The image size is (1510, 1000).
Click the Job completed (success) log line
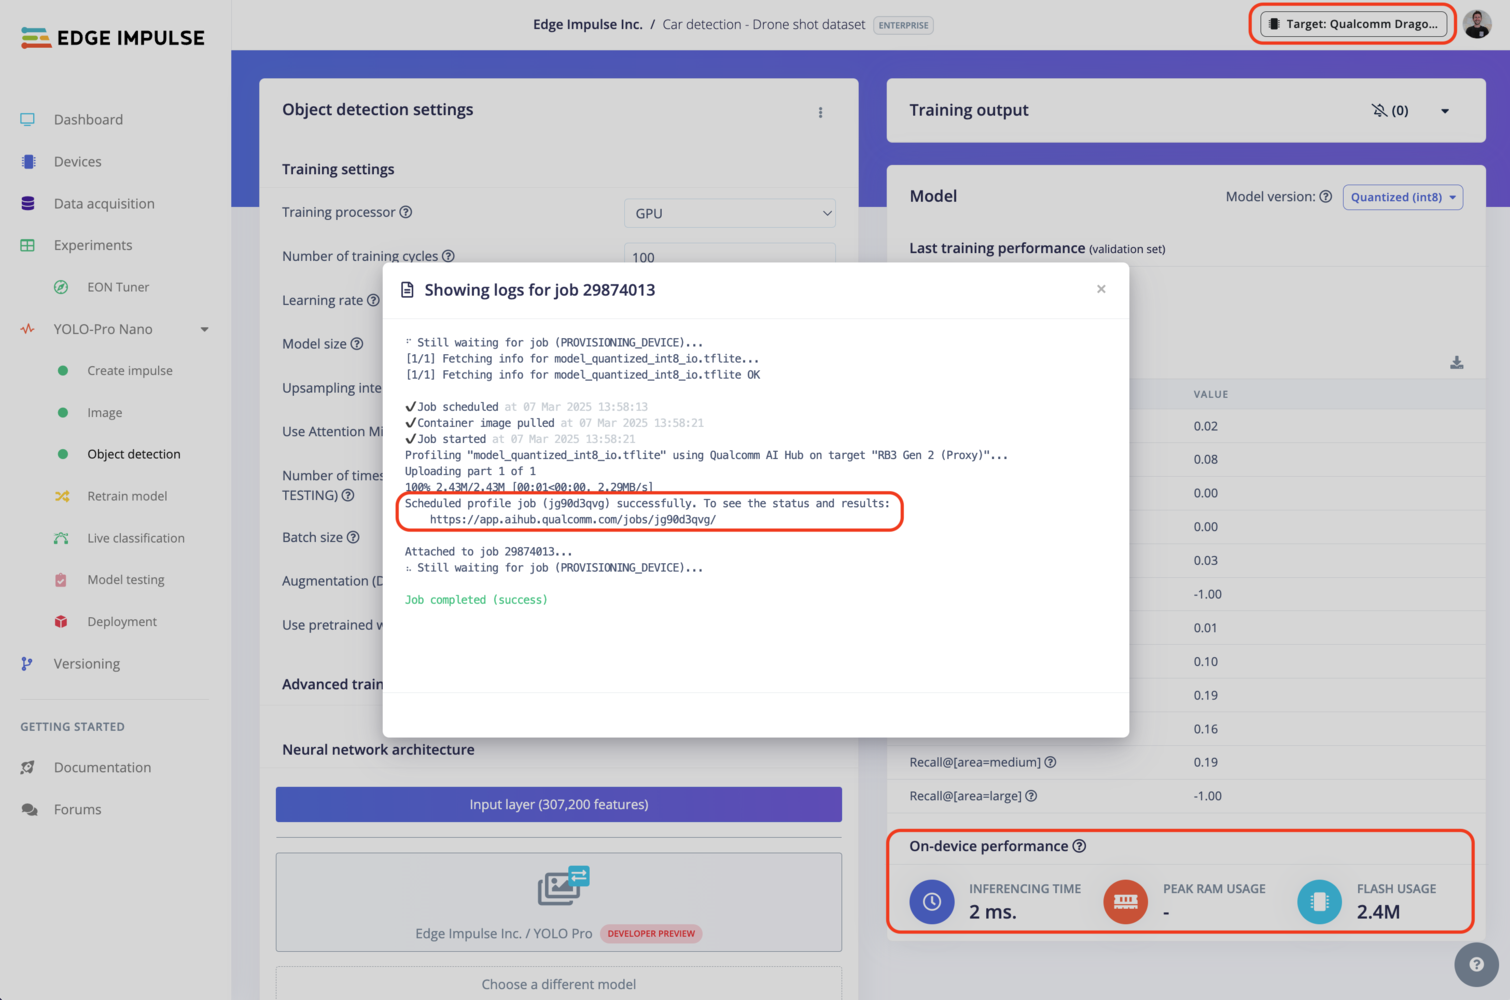pyautogui.click(x=476, y=600)
